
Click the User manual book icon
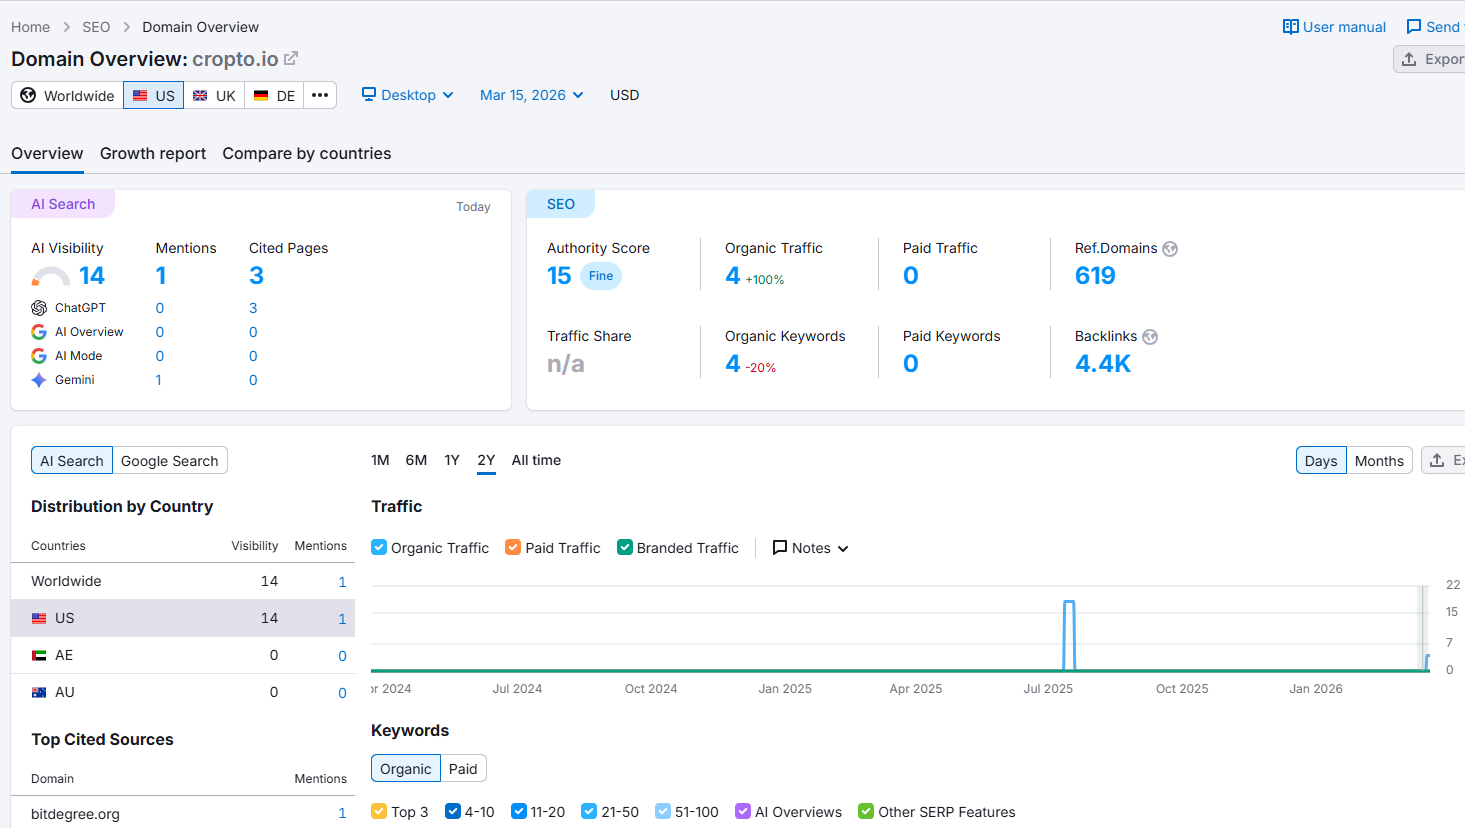tap(1291, 27)
